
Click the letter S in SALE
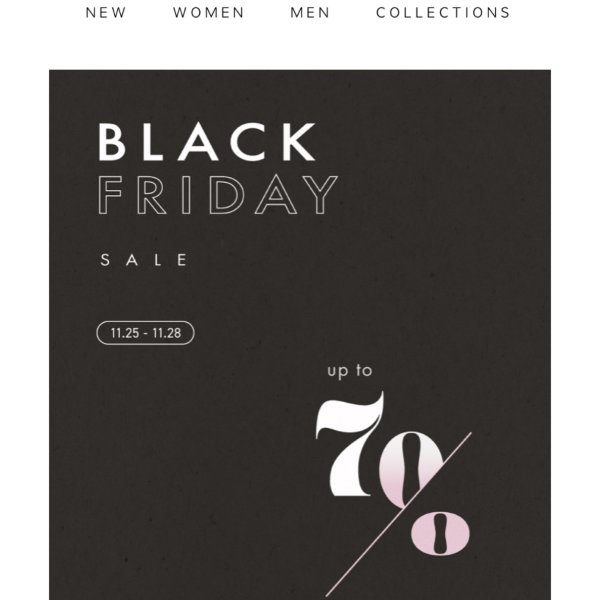click(104, 260)
